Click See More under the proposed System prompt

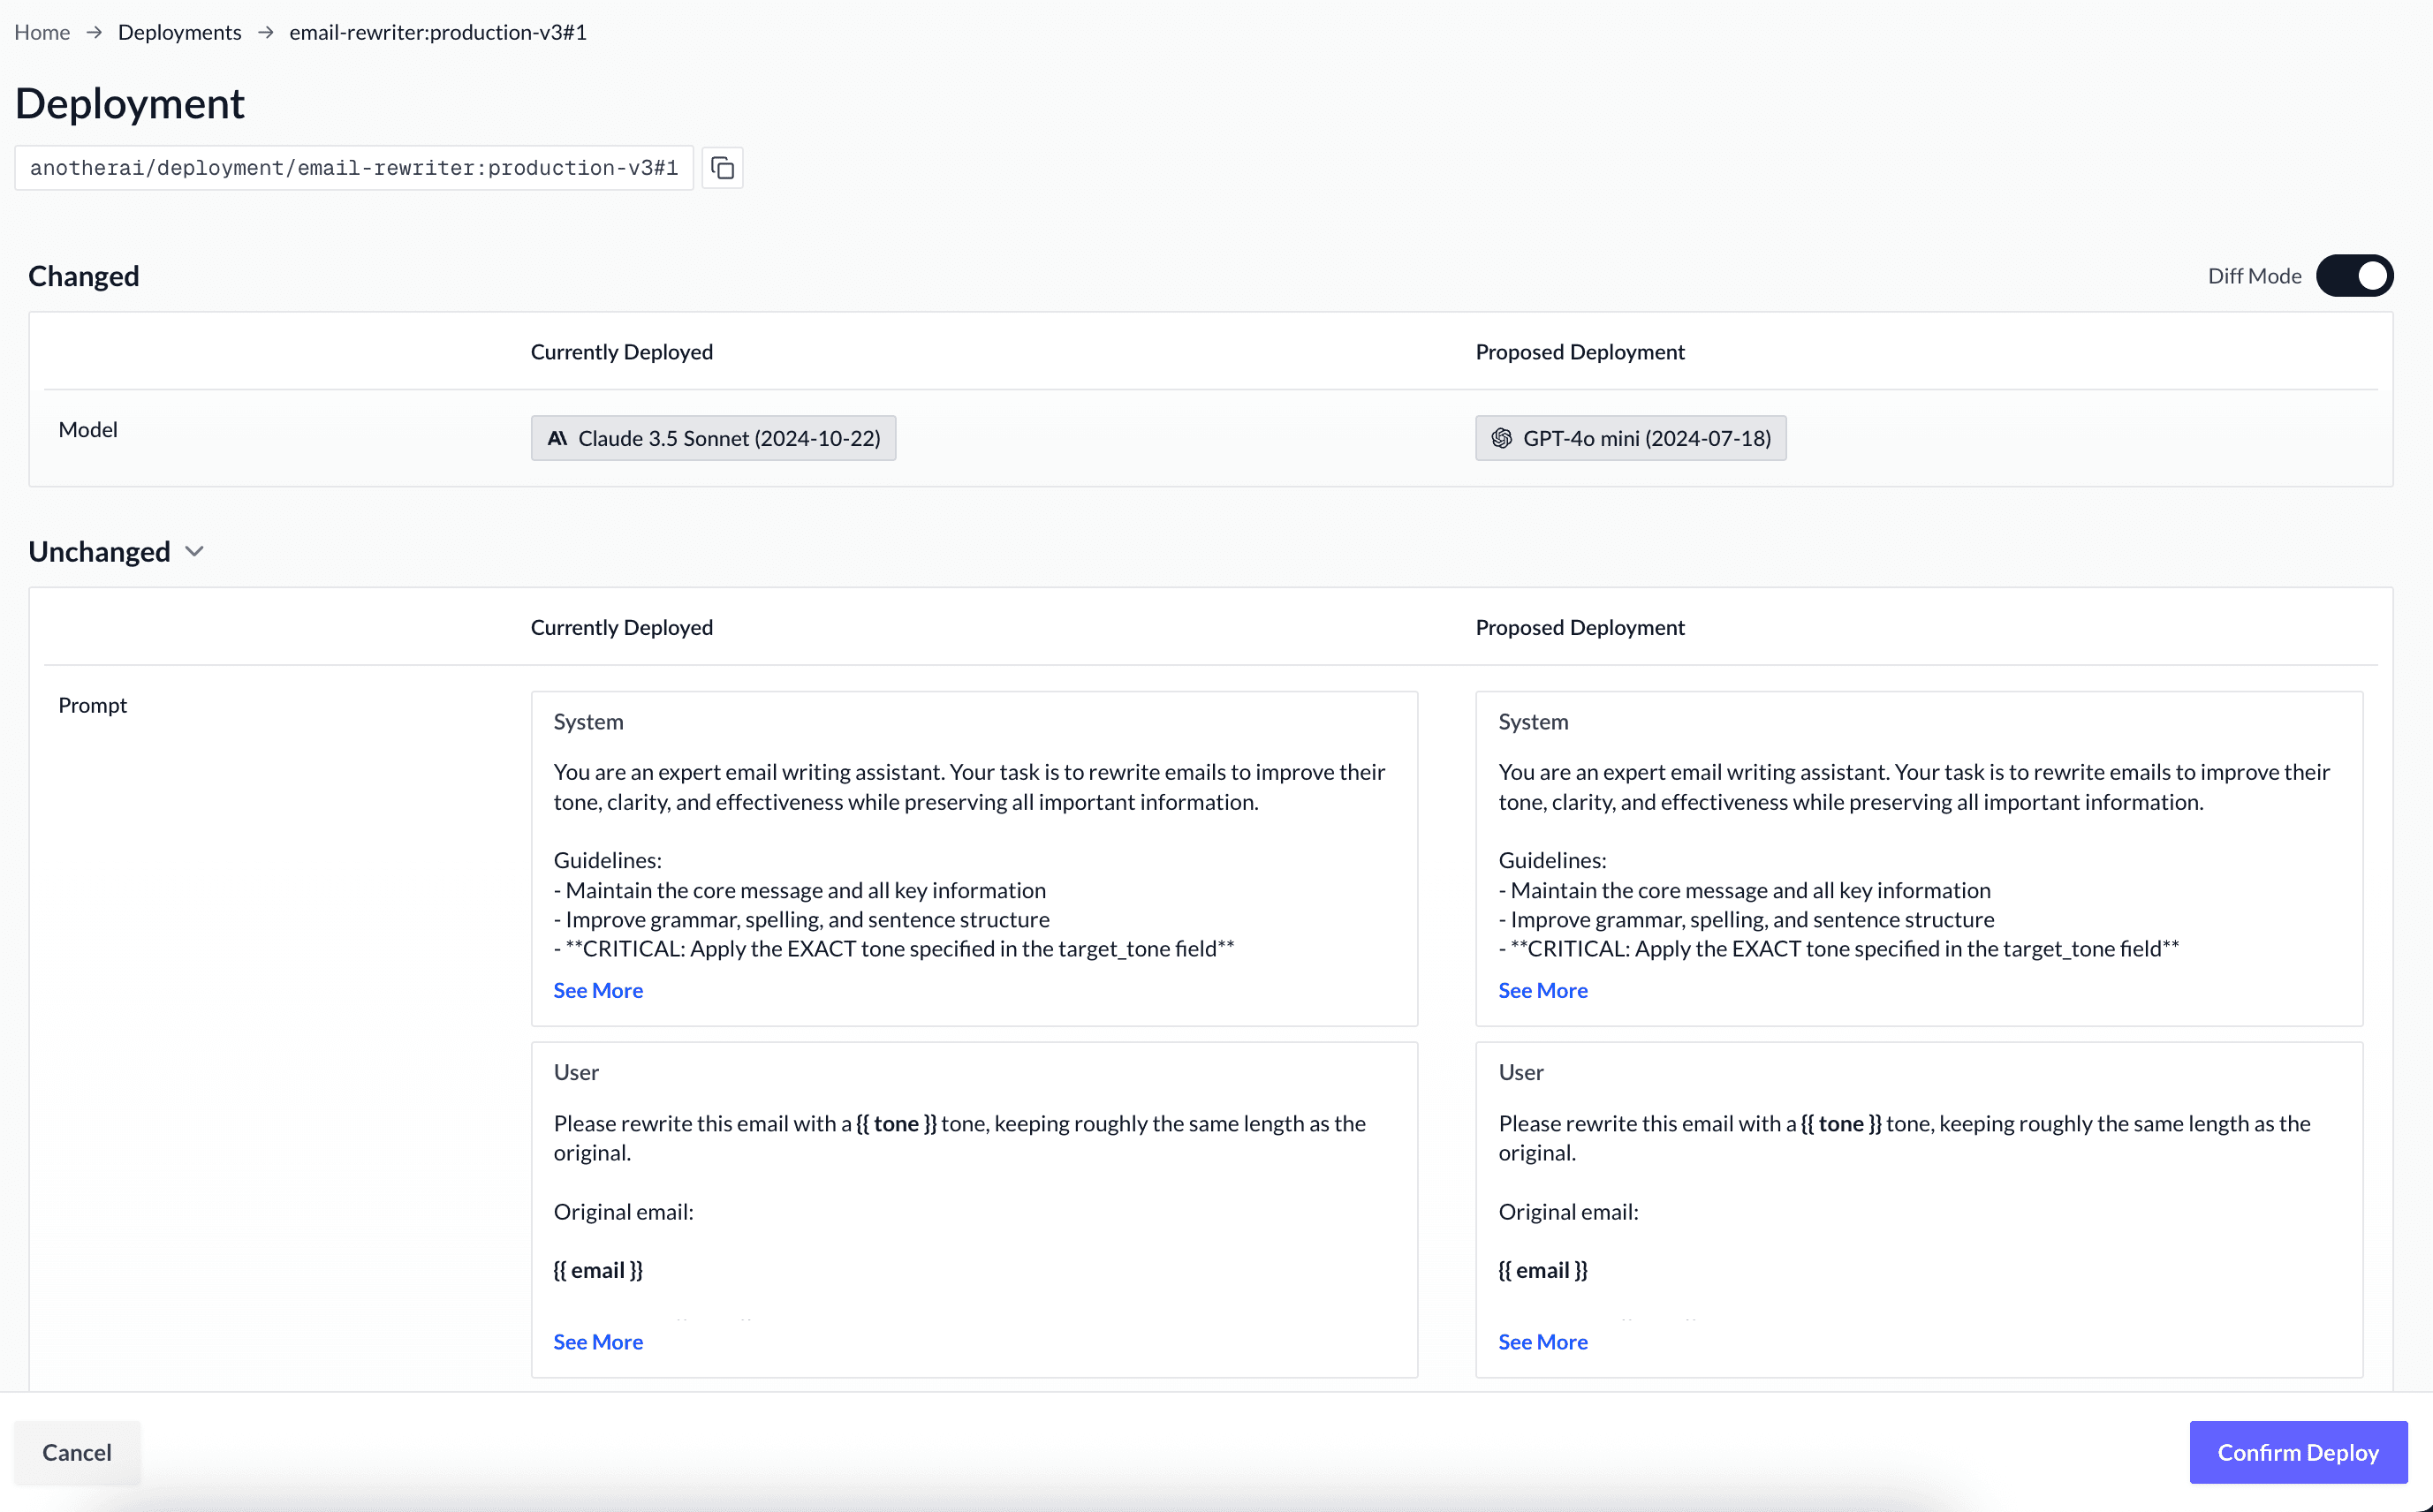tap(1542, 990)
